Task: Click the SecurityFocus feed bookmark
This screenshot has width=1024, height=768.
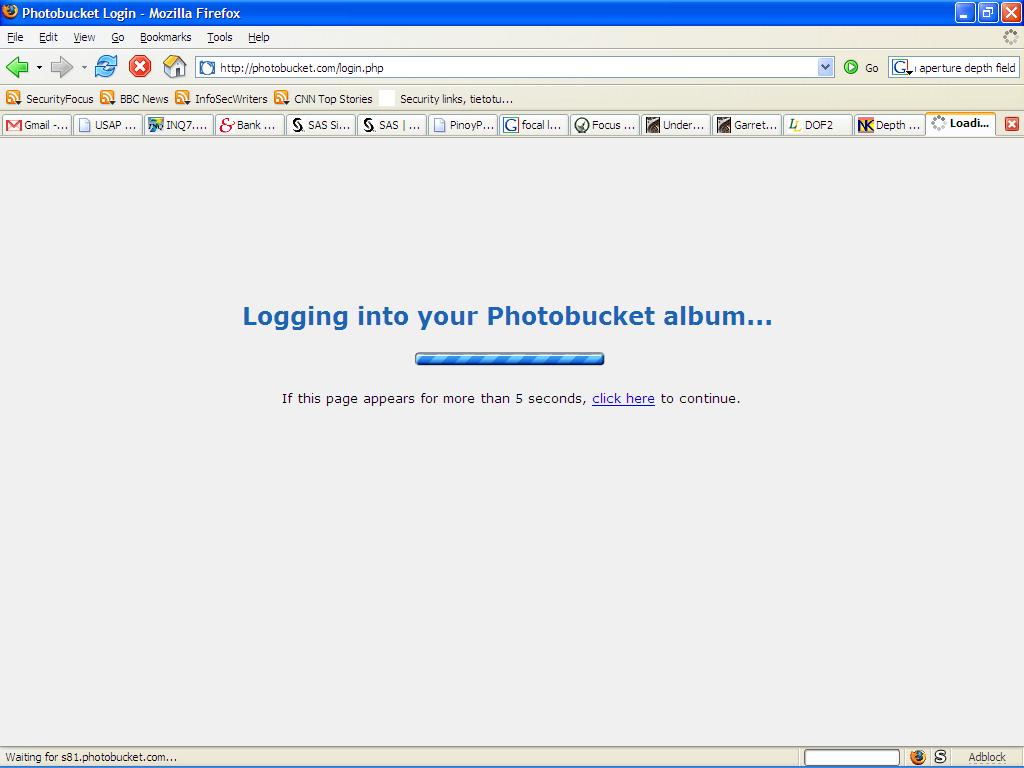Action: [x=50, y=99]
